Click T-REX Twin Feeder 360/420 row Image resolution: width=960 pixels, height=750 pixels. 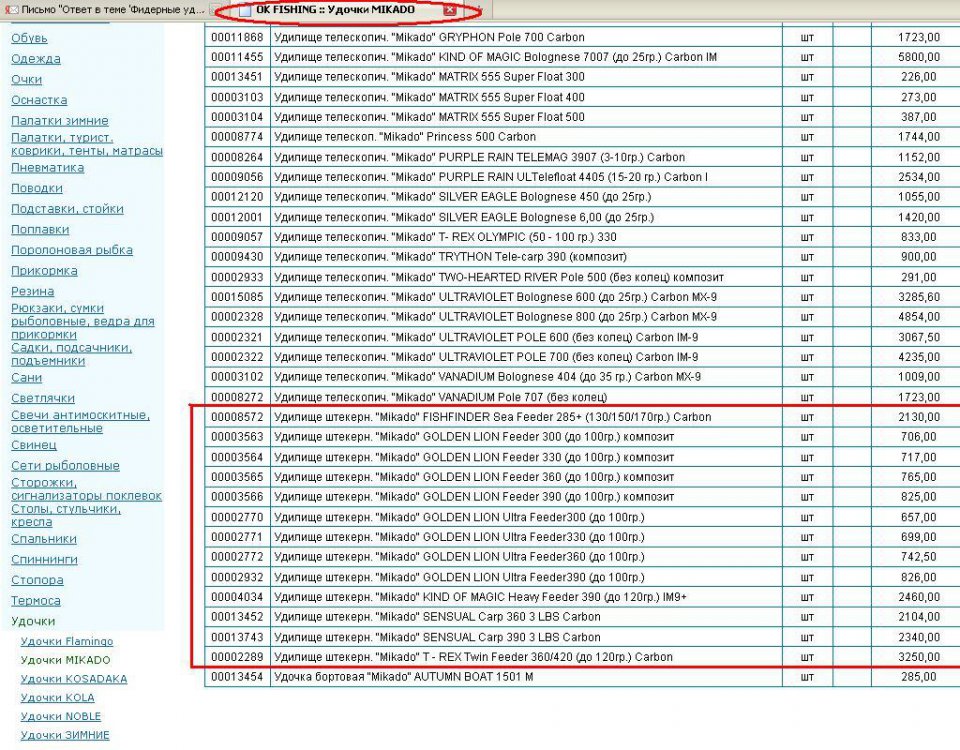[x=582, y=657]
